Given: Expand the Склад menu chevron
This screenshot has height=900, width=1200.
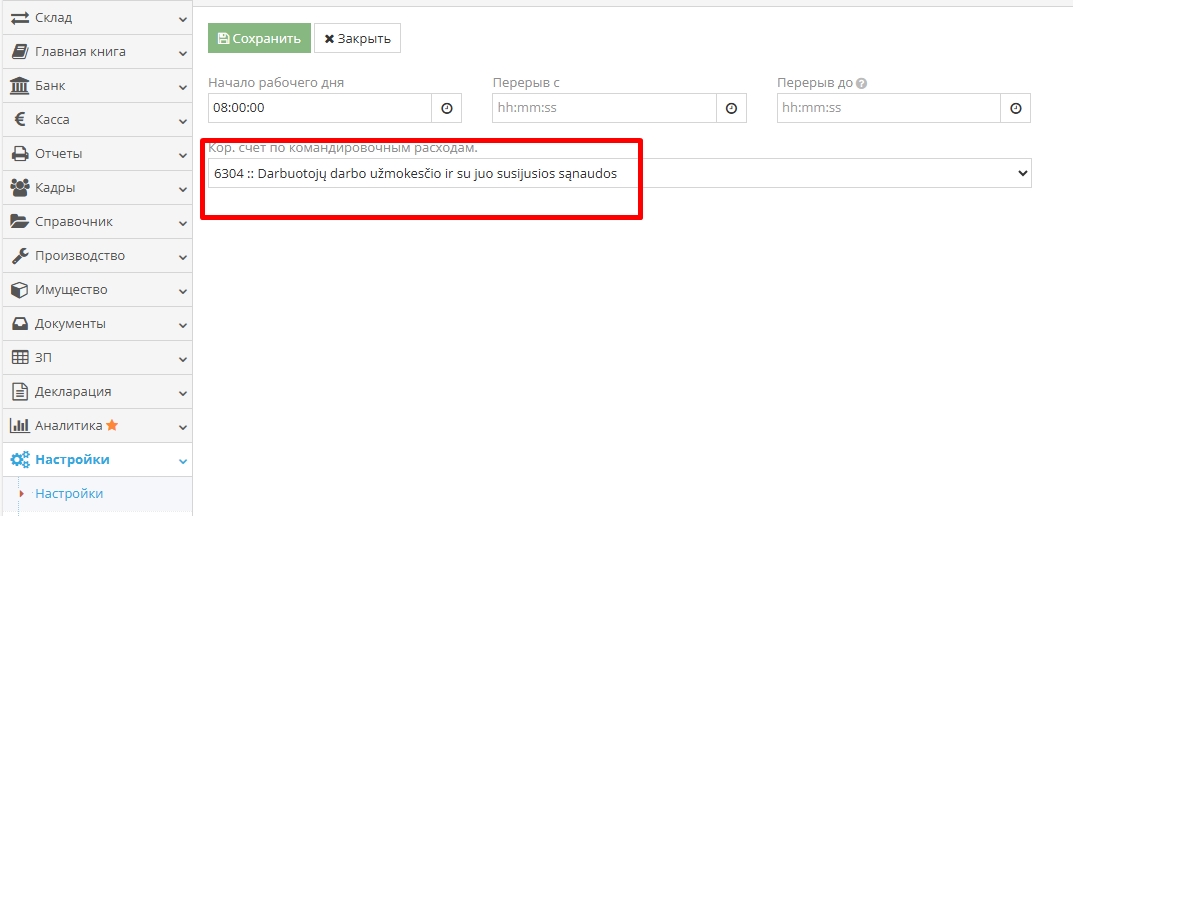Looking at the screenshot, I should (183, 19).
